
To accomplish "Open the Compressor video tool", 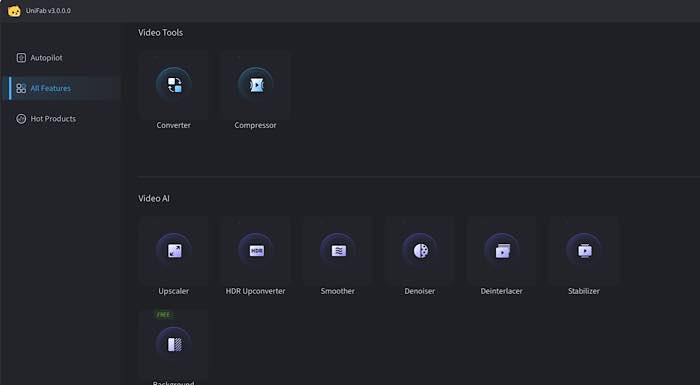I will (x=255, y=85).
